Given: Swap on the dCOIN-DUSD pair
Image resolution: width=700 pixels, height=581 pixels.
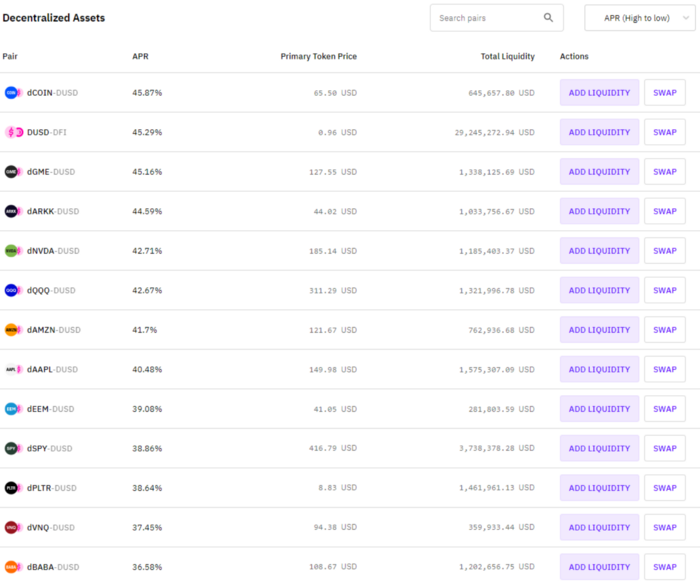Looking at the screenshot, I should pyautogui.click(x=665, y=93).
